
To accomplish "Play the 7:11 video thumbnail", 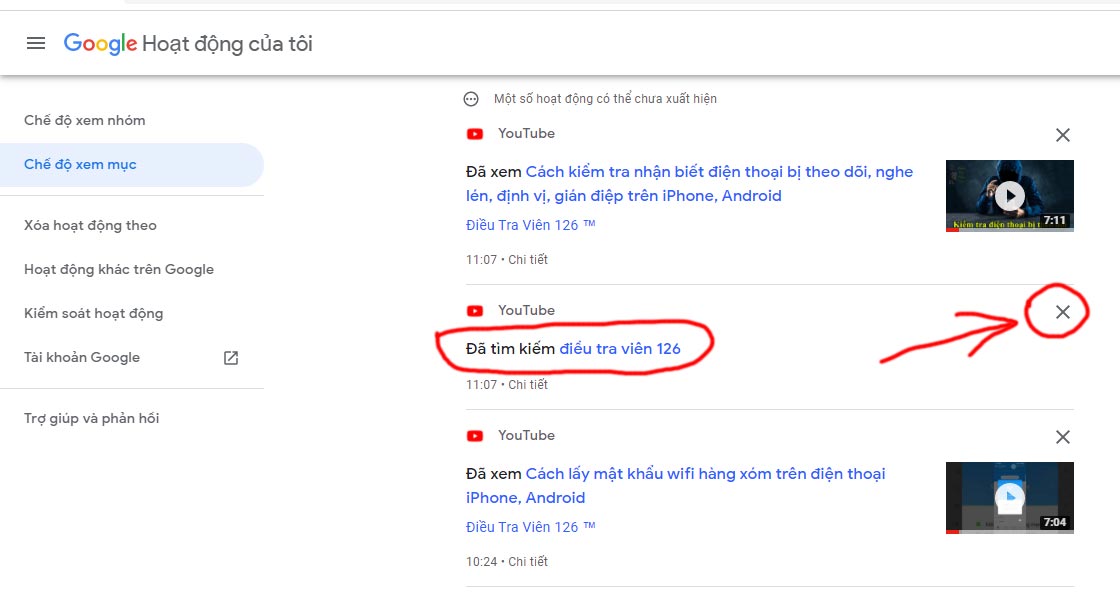I will (x=1009, y=196).
